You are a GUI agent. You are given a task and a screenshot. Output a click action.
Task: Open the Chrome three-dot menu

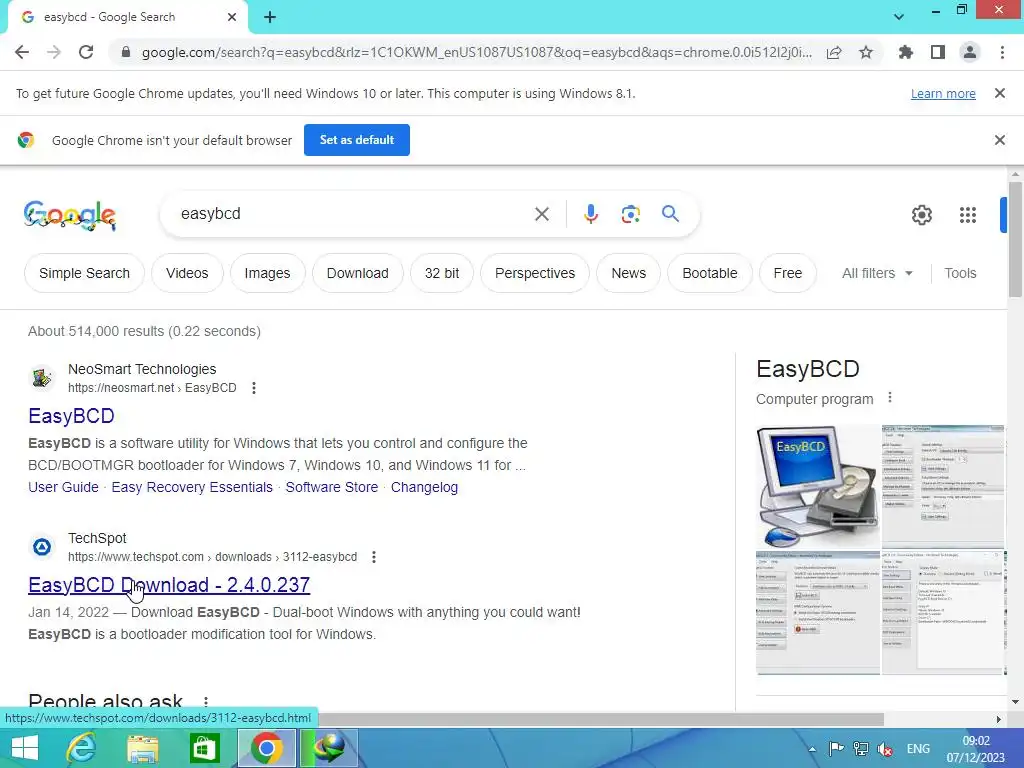(1002, 52)
